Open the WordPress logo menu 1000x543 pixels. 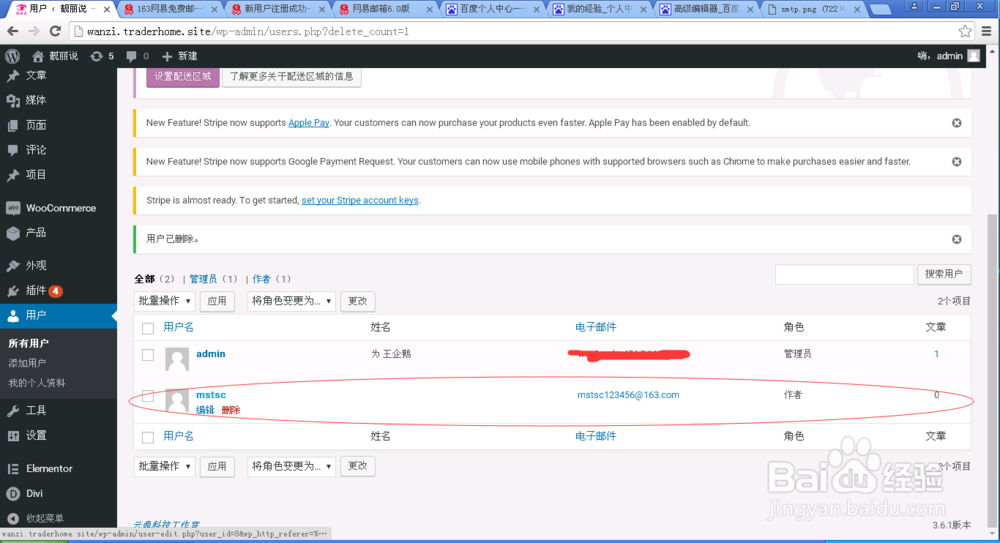click(12, 56)
